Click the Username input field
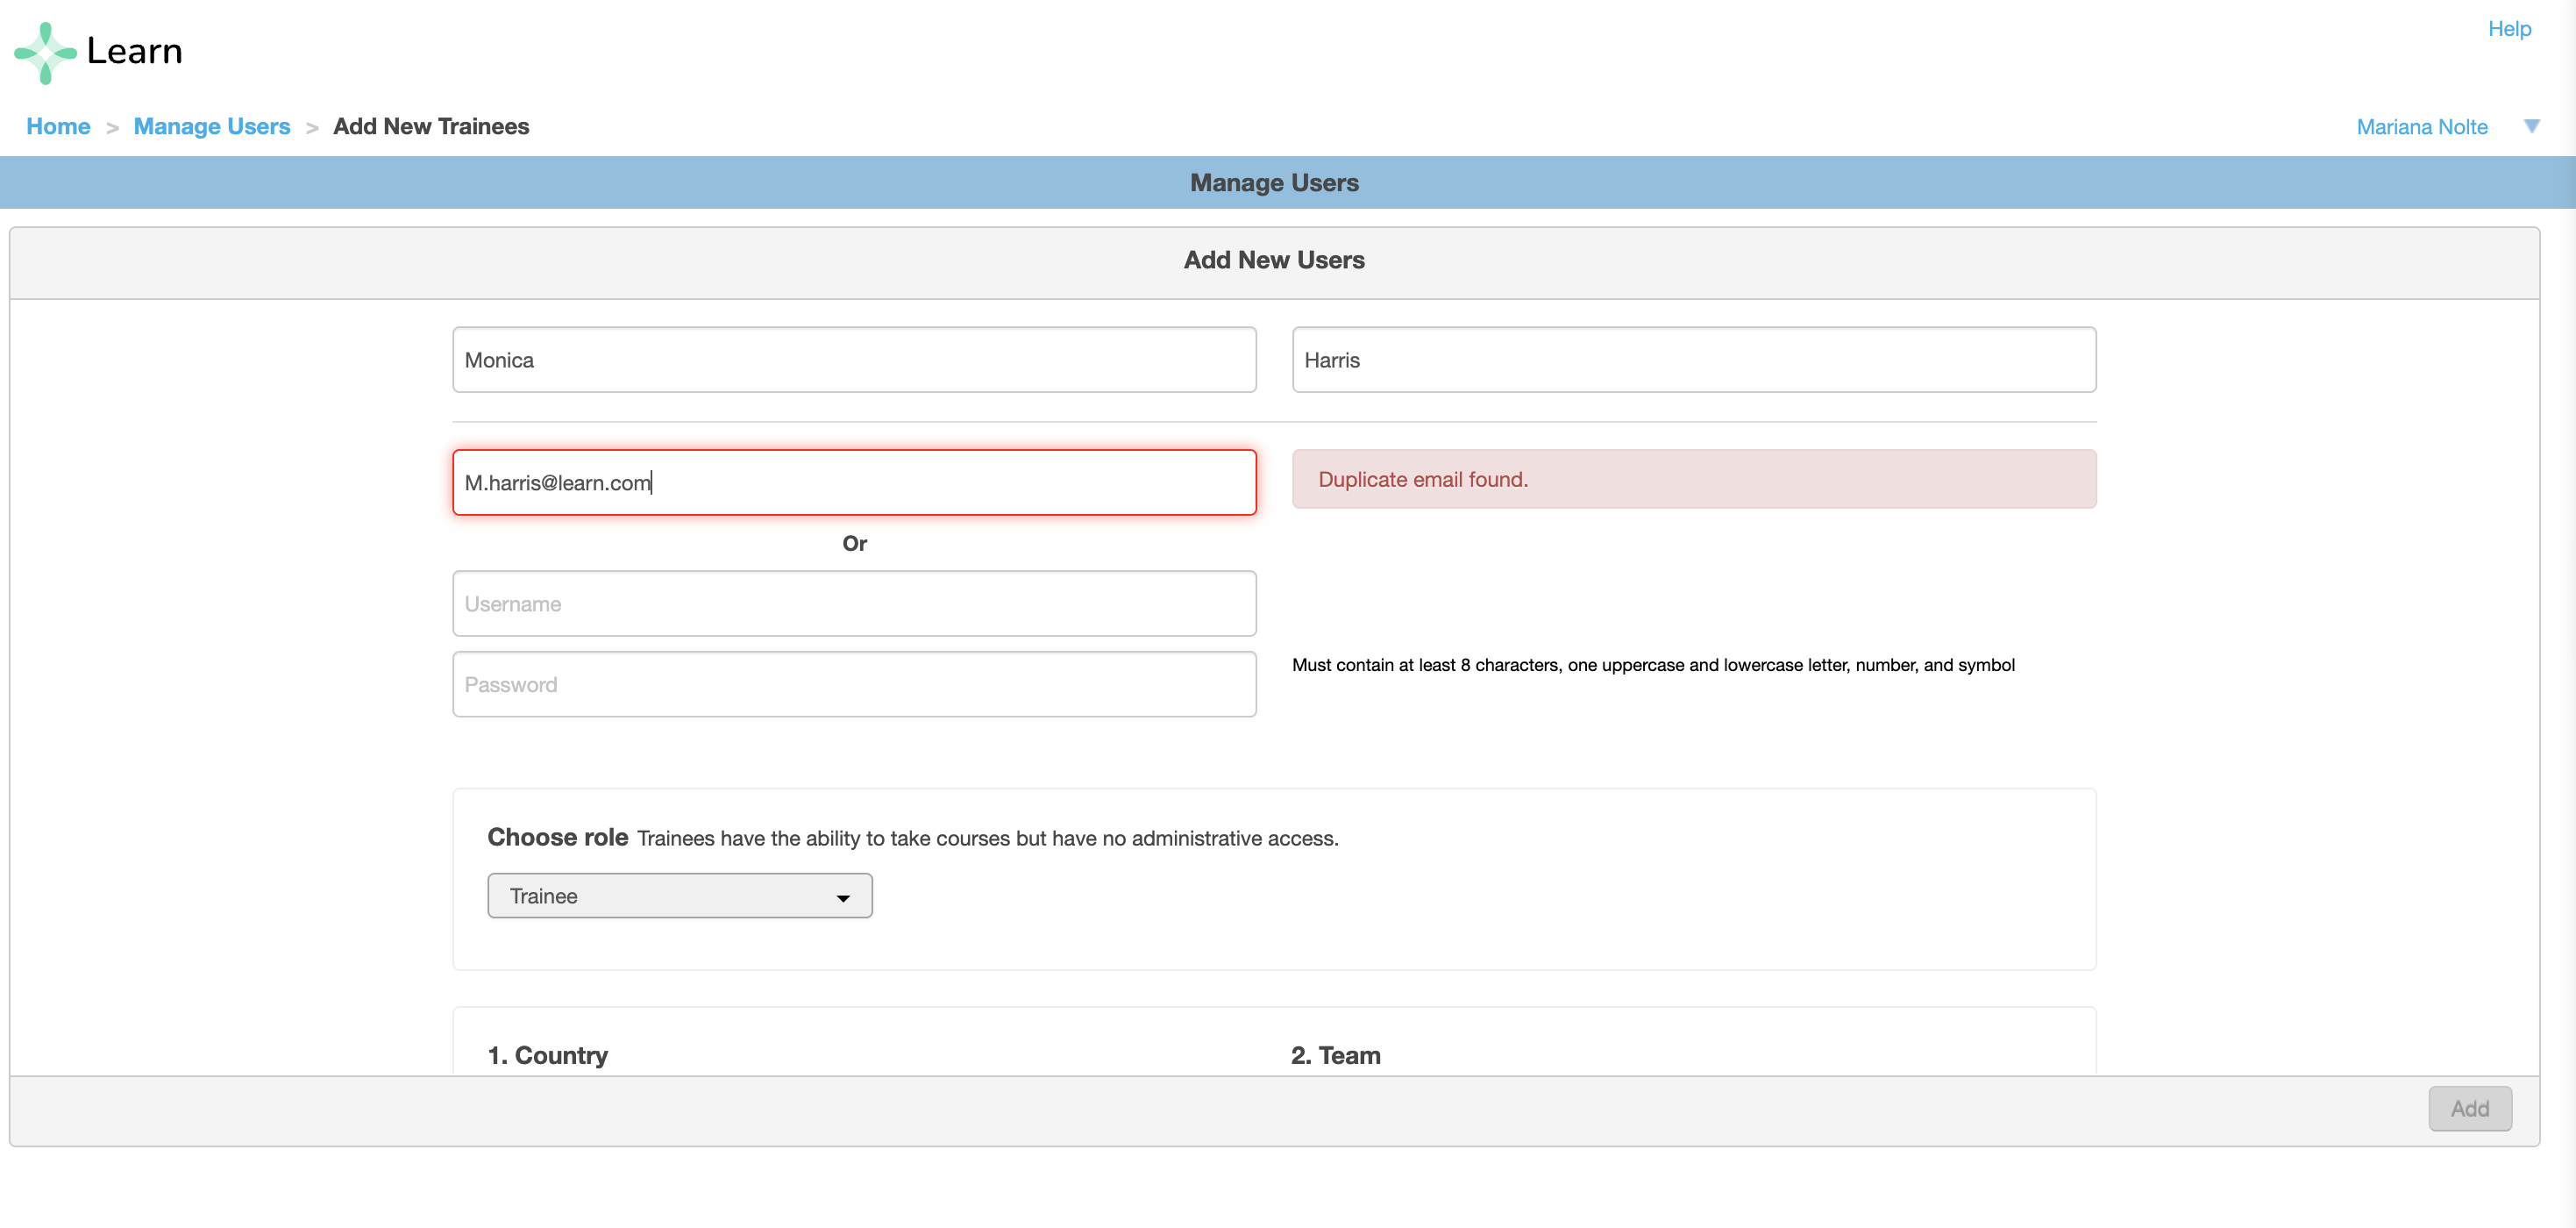2576x1228 pixels. [854, 604]
